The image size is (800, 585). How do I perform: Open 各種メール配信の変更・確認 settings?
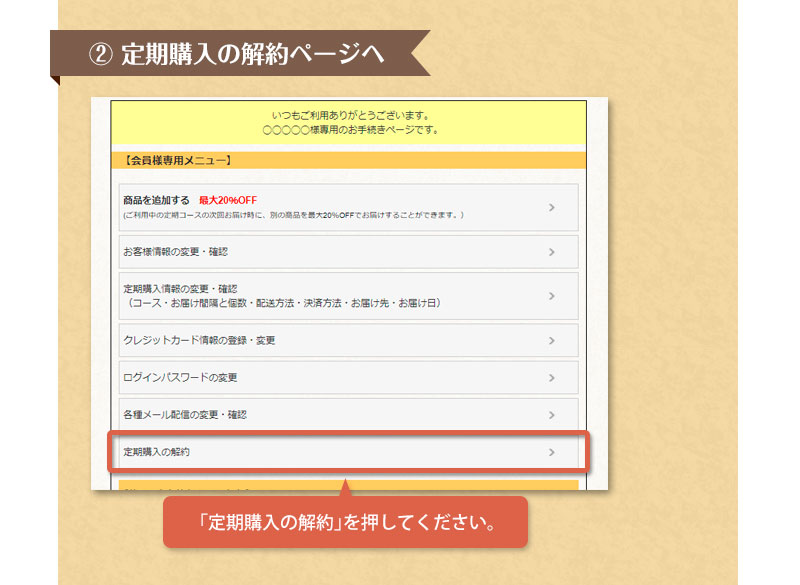pyautogui.click(x=184, y=415)
